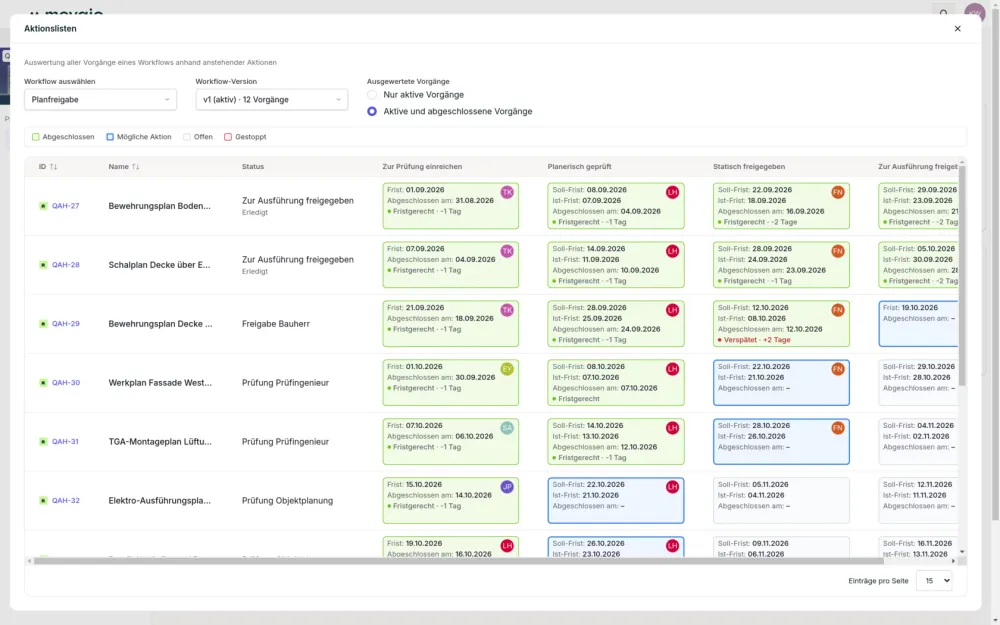Open the QAH-31 link
Image resolution: width=1000 pixels, height=625 pixels.
point(66,441)
